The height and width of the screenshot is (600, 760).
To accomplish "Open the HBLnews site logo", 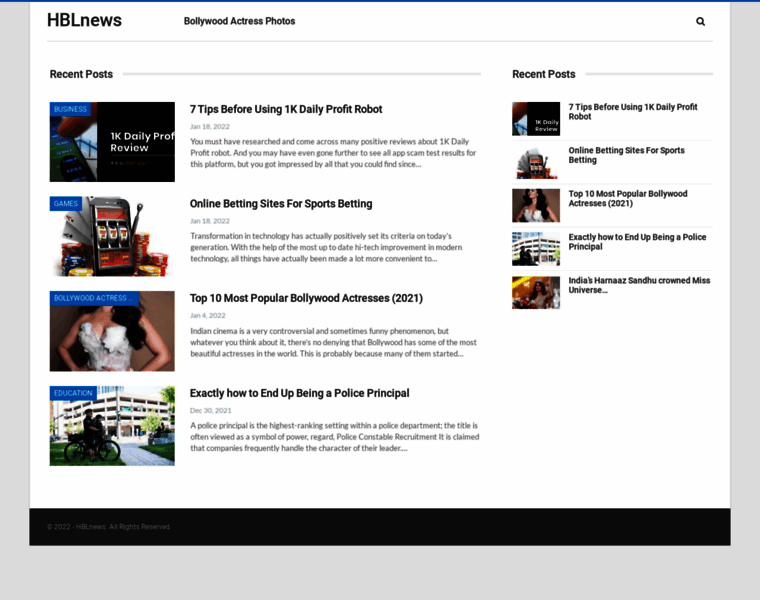I will [x=84, y=20].
